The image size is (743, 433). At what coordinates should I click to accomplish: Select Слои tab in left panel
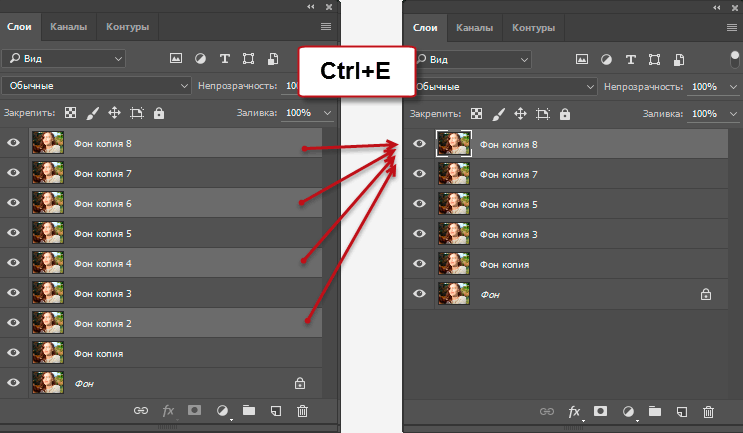click(x=19, y=27)
